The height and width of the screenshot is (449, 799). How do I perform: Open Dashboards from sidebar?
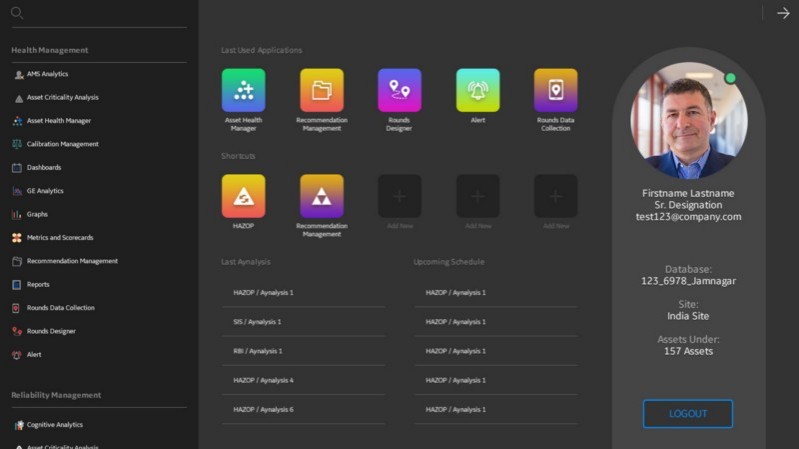[x=44, y=167]
